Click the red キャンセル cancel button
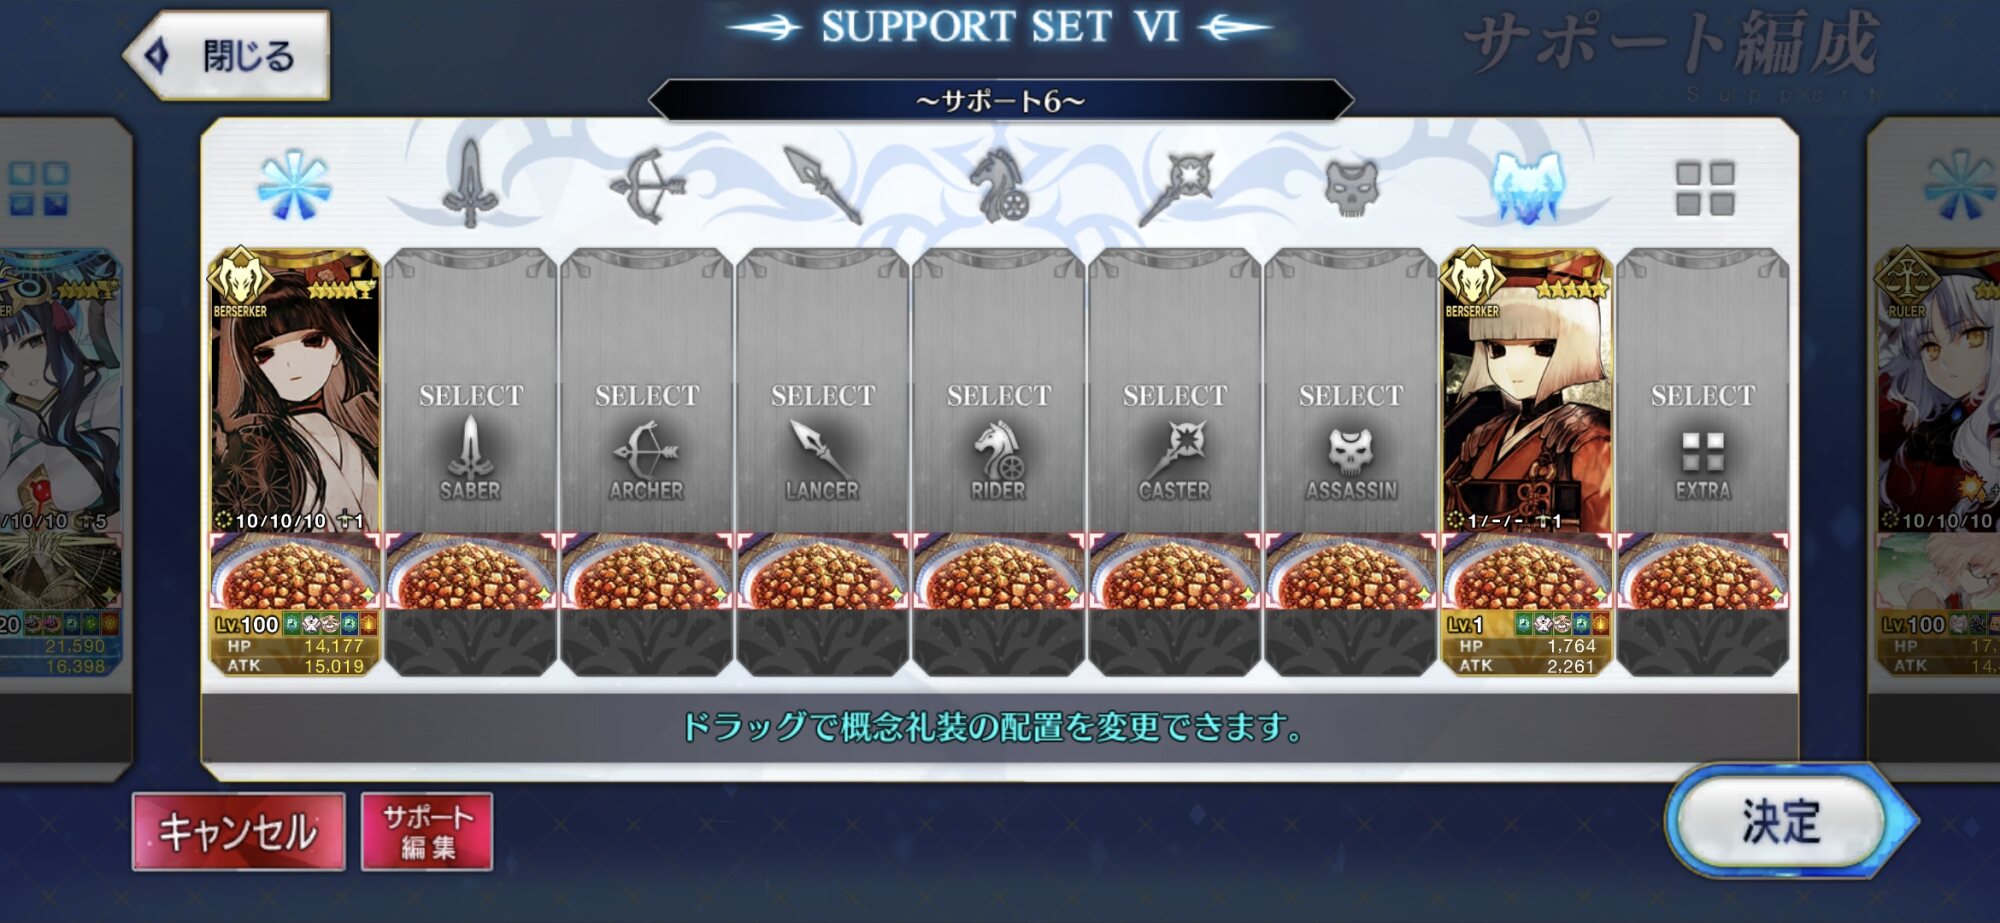The width and height of the screenshot is (2000, 923). click(x=238, y=832)
